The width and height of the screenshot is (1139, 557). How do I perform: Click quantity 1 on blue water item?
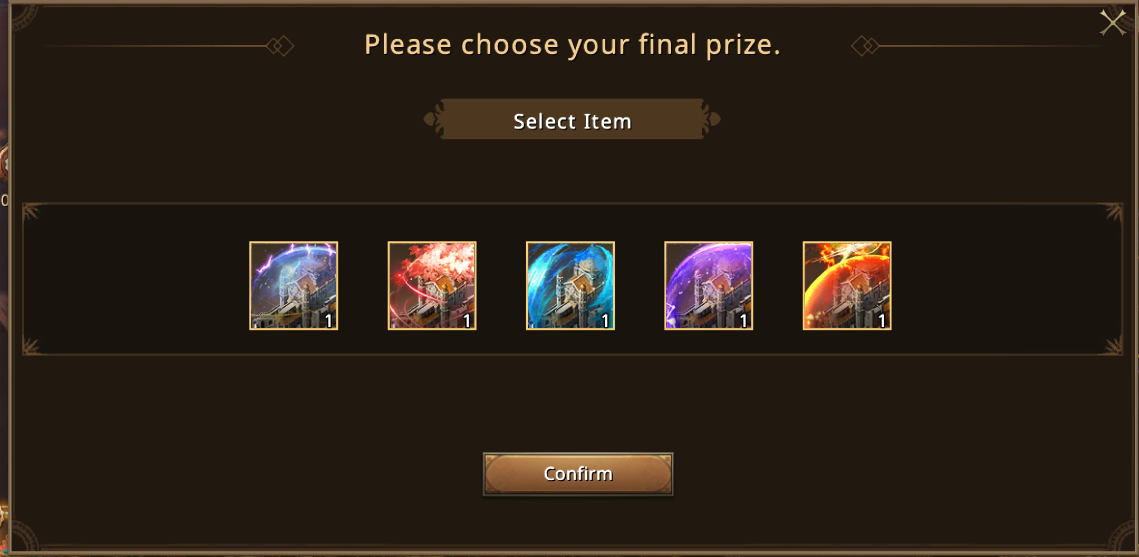605,321
